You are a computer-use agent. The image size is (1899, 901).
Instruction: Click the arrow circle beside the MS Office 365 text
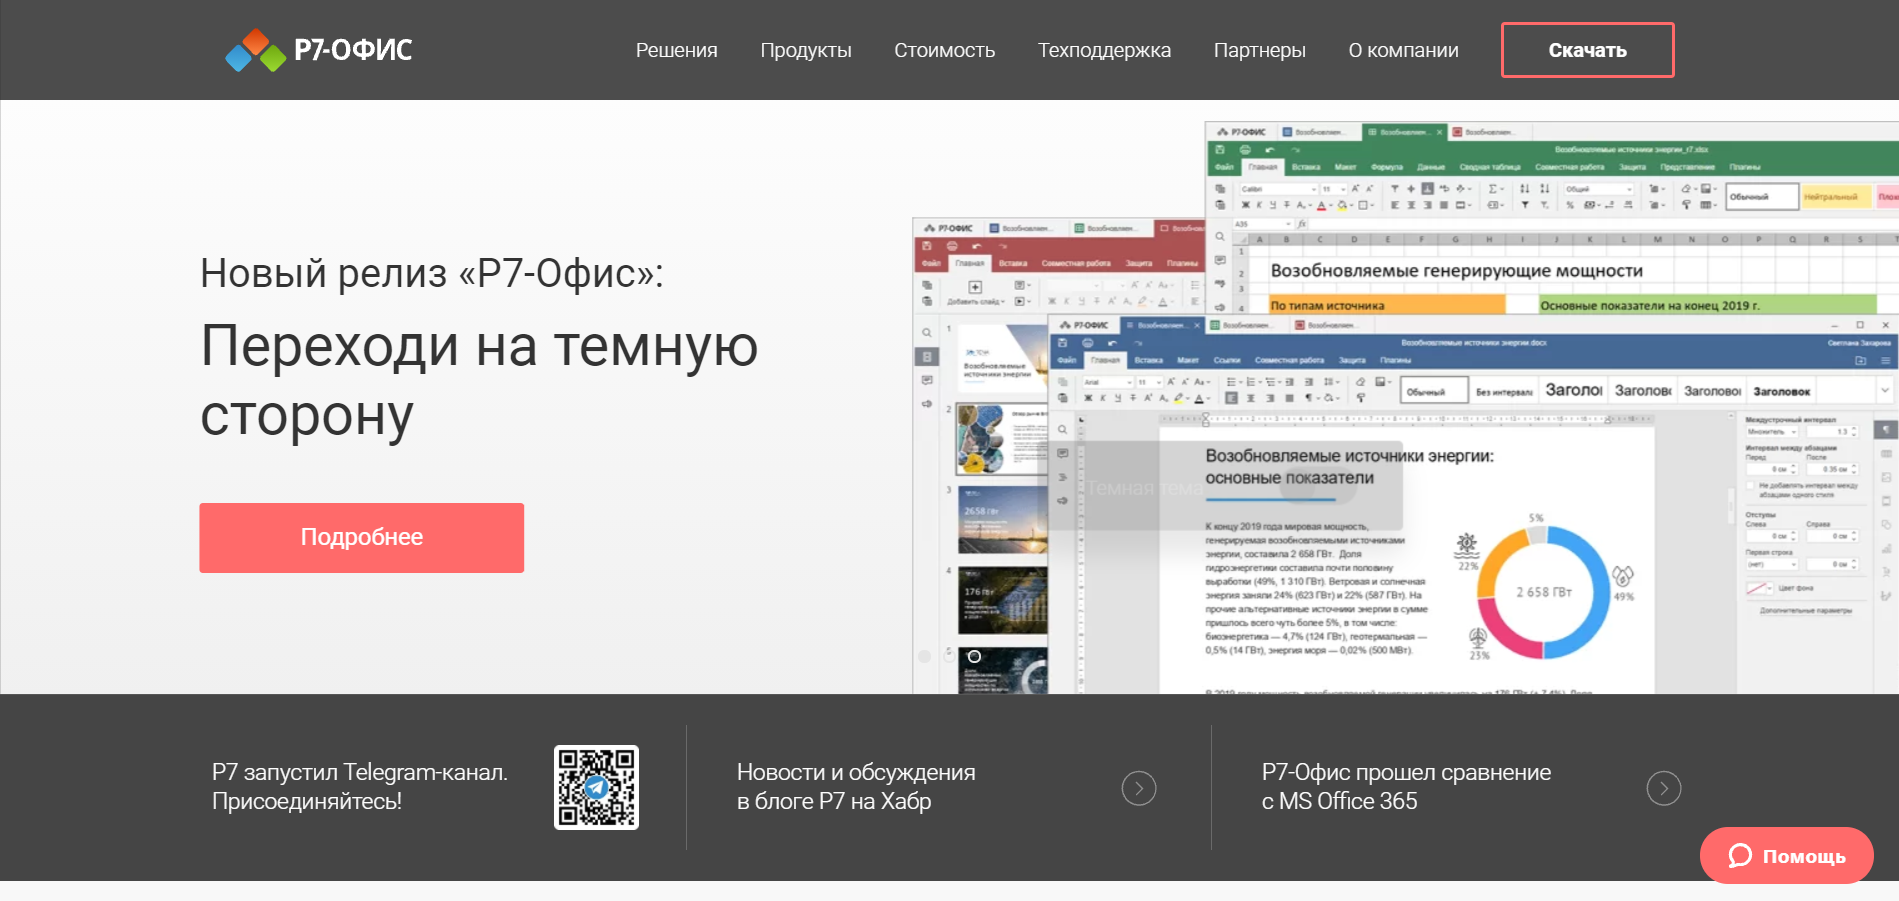(x=1663, y=788)
